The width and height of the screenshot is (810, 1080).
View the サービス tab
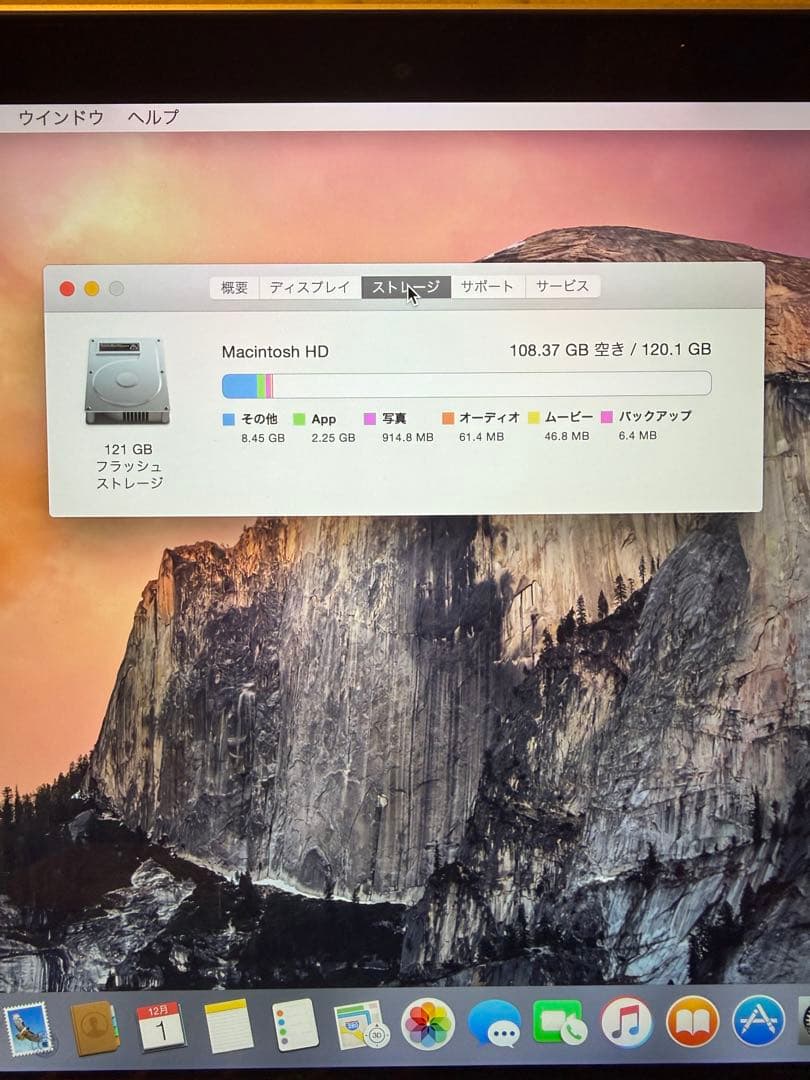562,287
